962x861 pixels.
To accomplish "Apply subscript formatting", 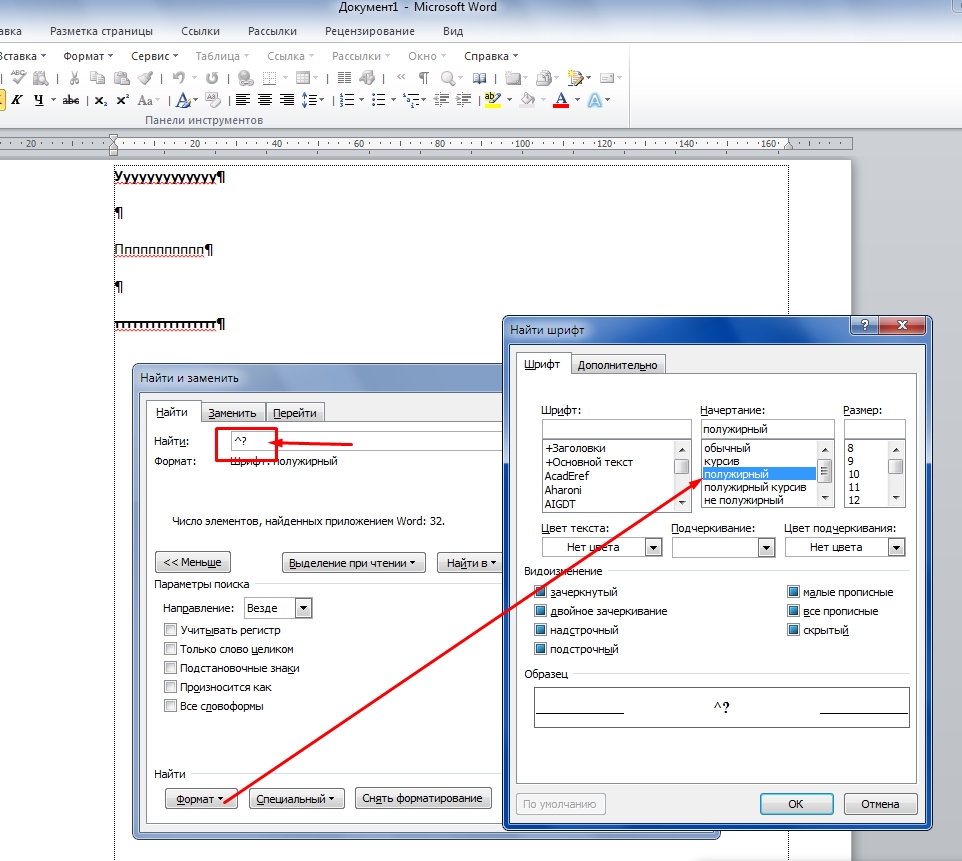I will (101, 100).
